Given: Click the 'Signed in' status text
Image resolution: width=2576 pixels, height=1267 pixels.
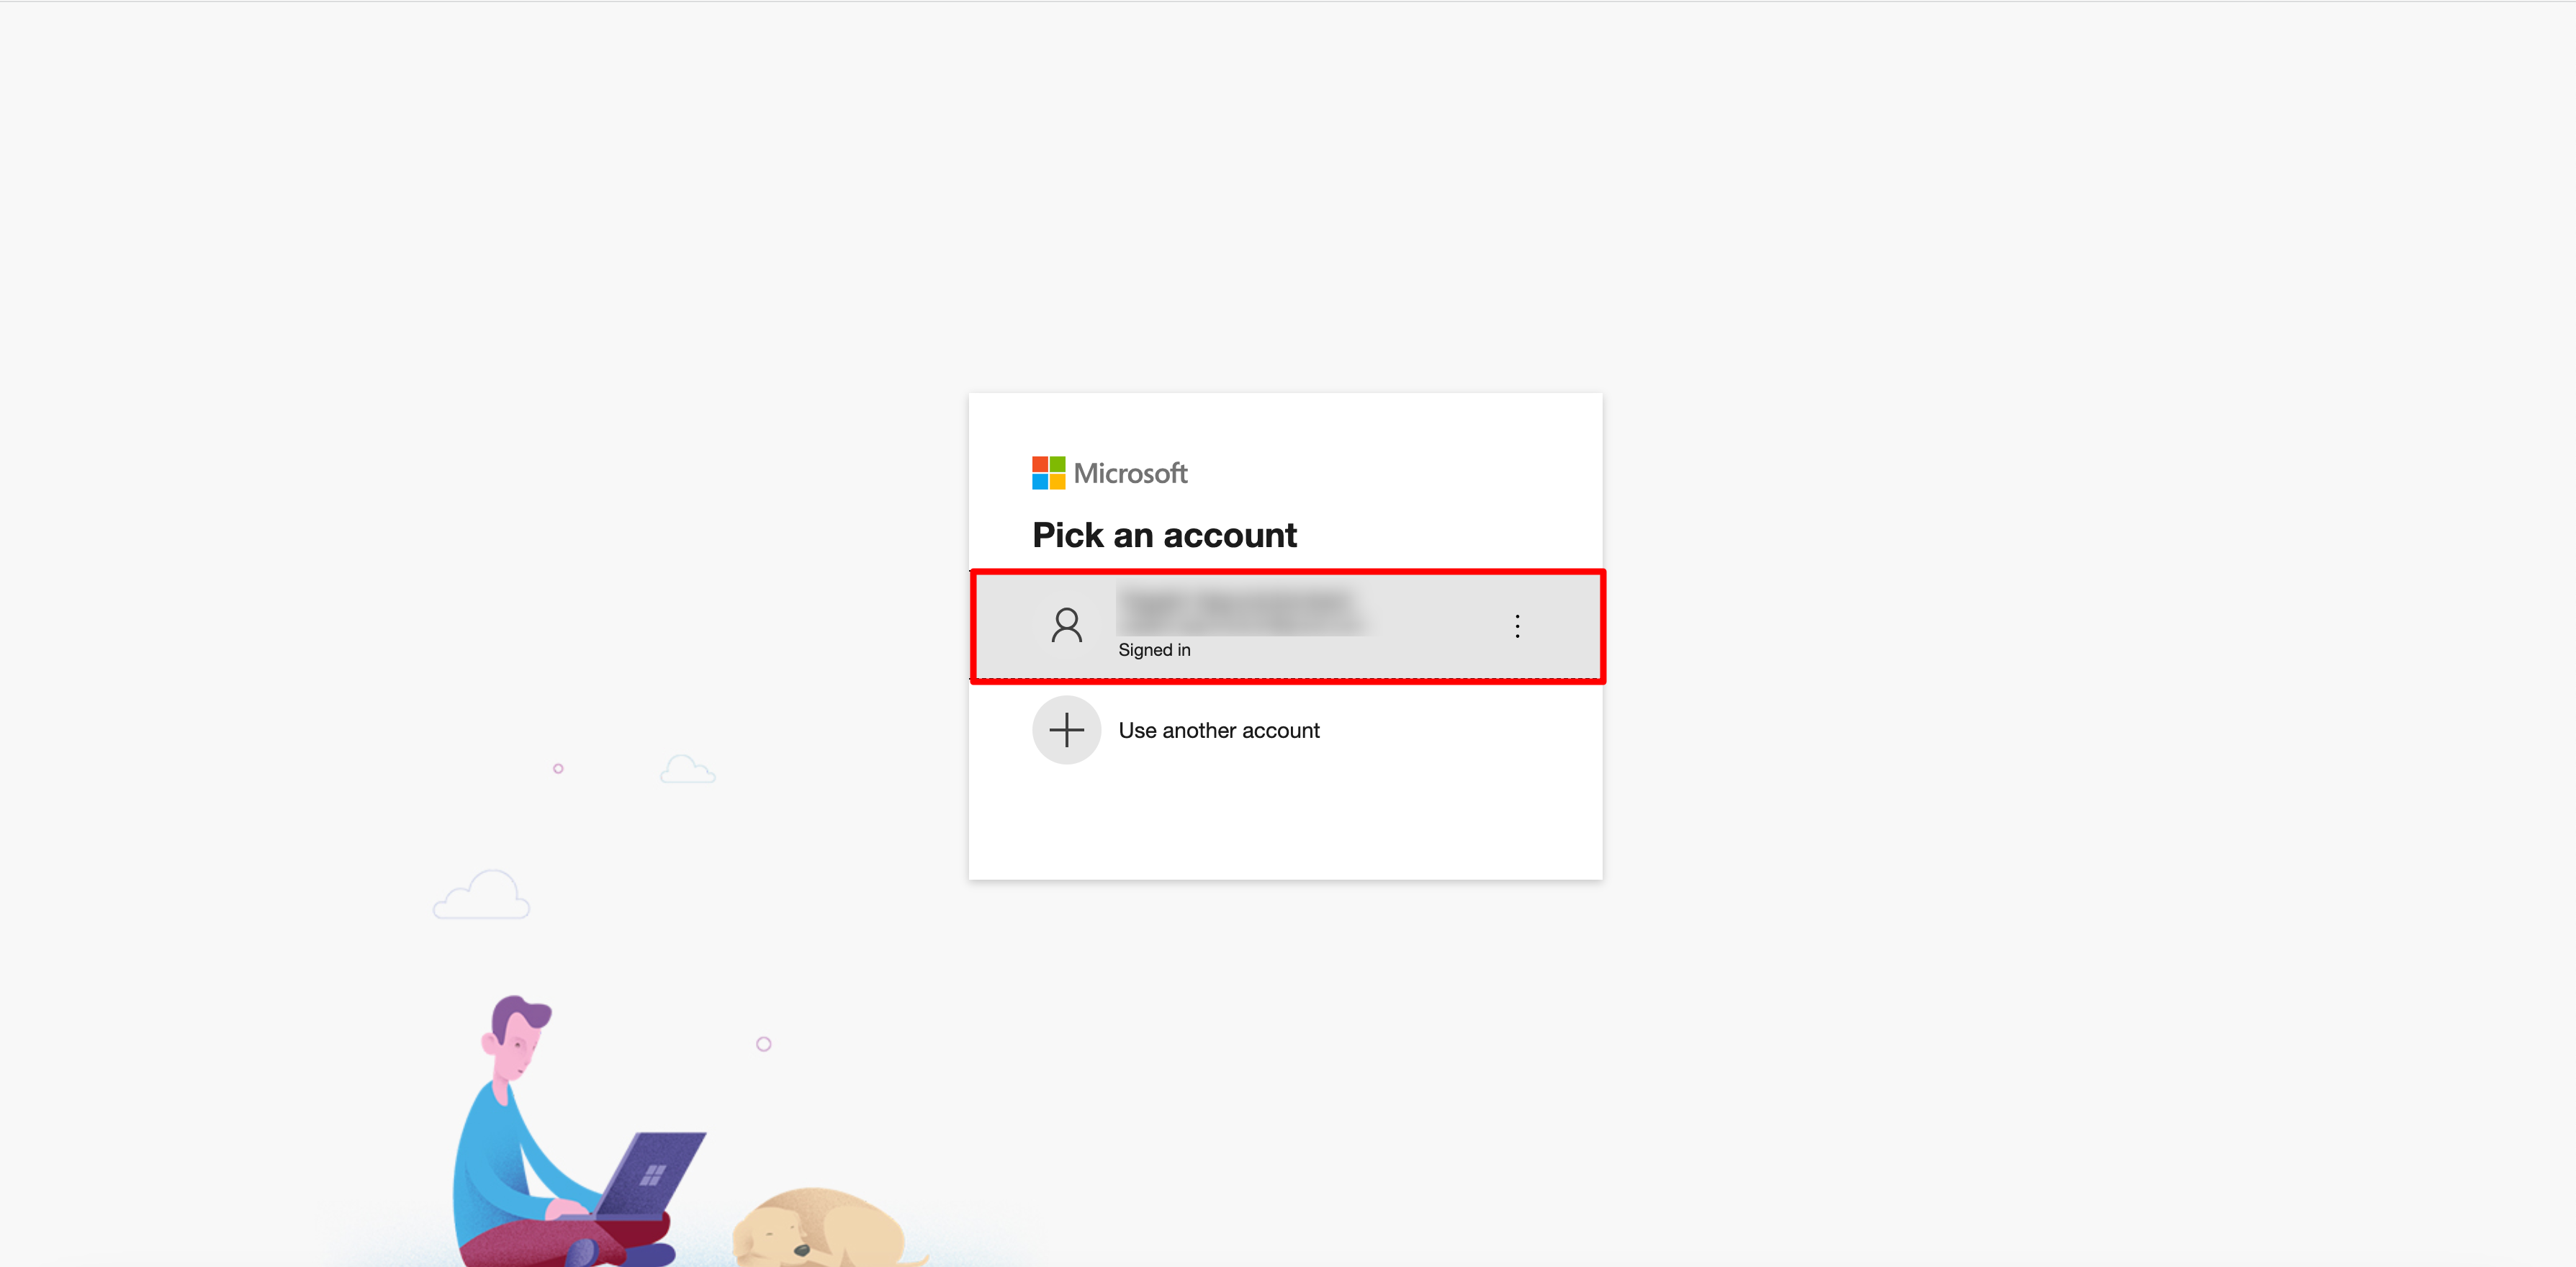Looking at the screenshot, I should click(x=1154, y=650).
